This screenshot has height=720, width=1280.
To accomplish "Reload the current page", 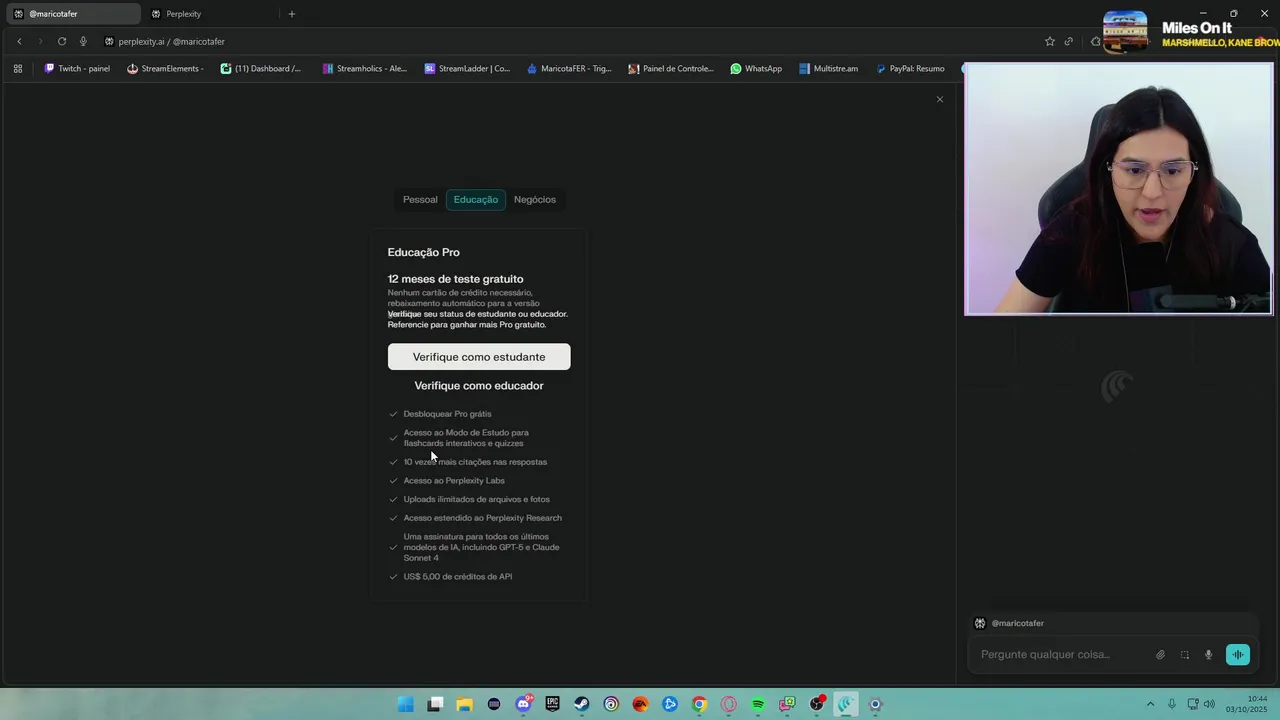I will click(x=62, y=41).
